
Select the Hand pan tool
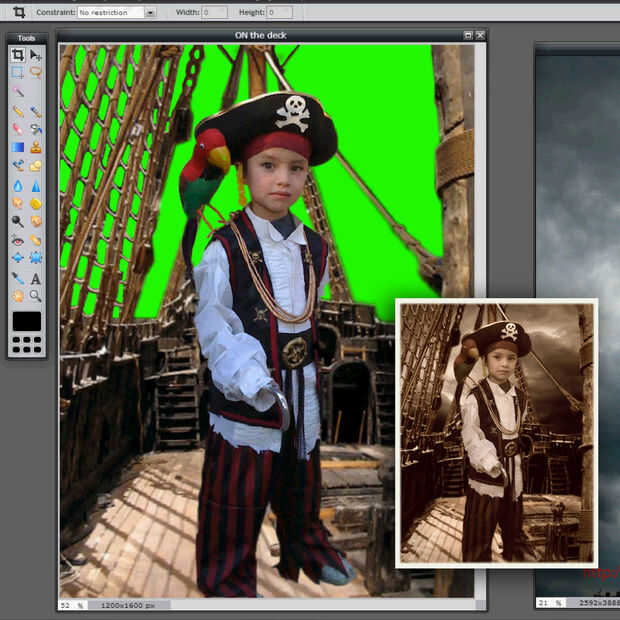[17, 296]
